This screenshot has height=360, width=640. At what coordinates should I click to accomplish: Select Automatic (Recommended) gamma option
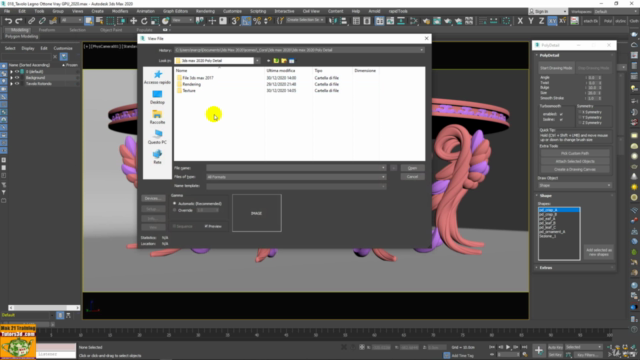[x=175, y=203]
